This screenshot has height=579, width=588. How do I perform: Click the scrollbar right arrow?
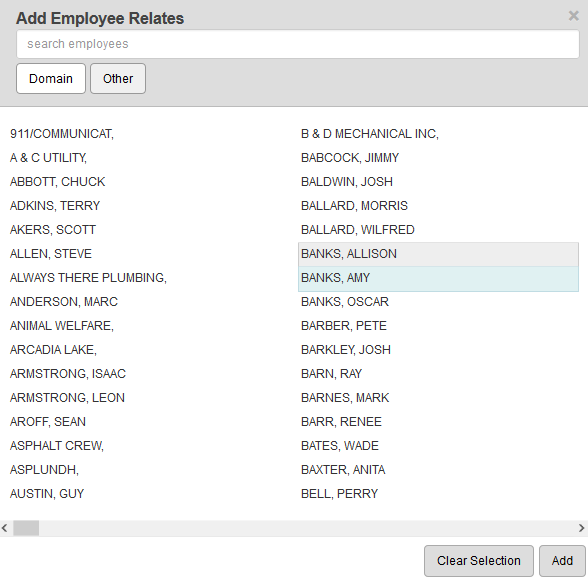tap(582, 528)
